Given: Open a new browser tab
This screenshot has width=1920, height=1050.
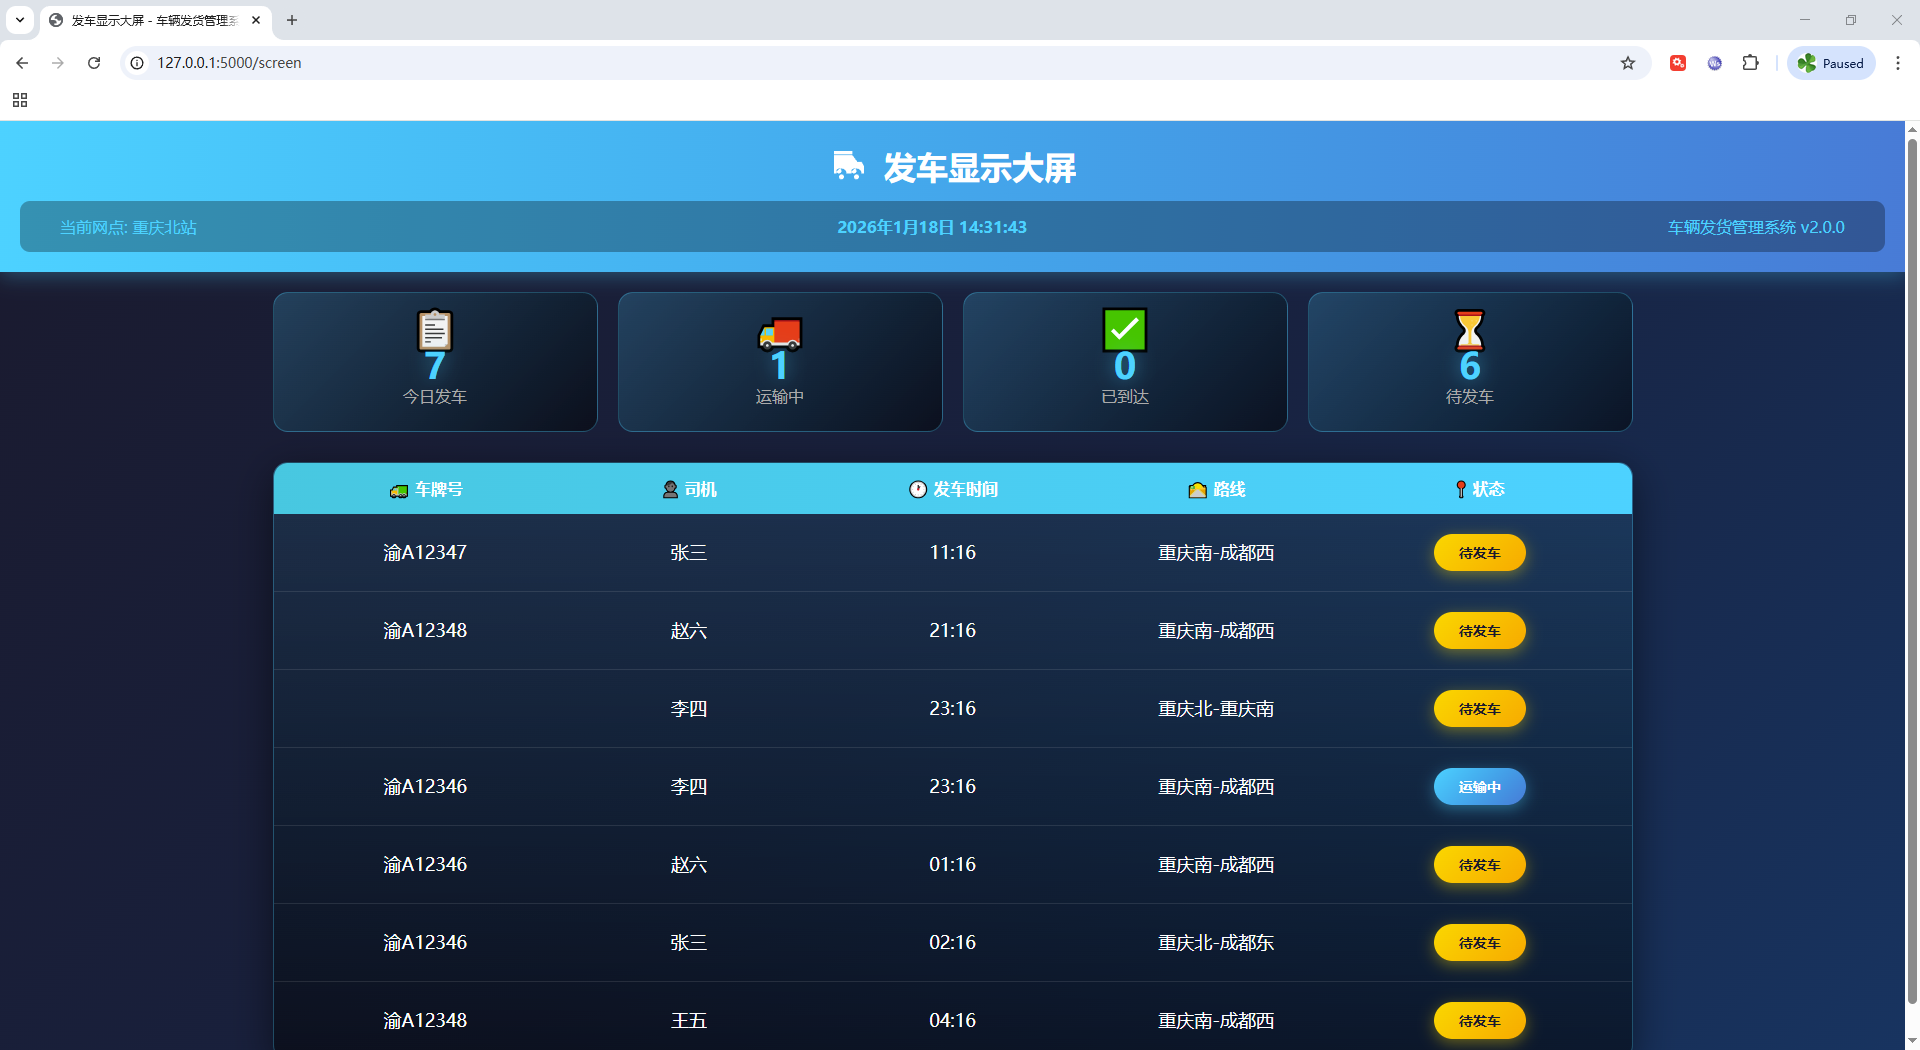Looking at the screenshot, I should 292,20.
